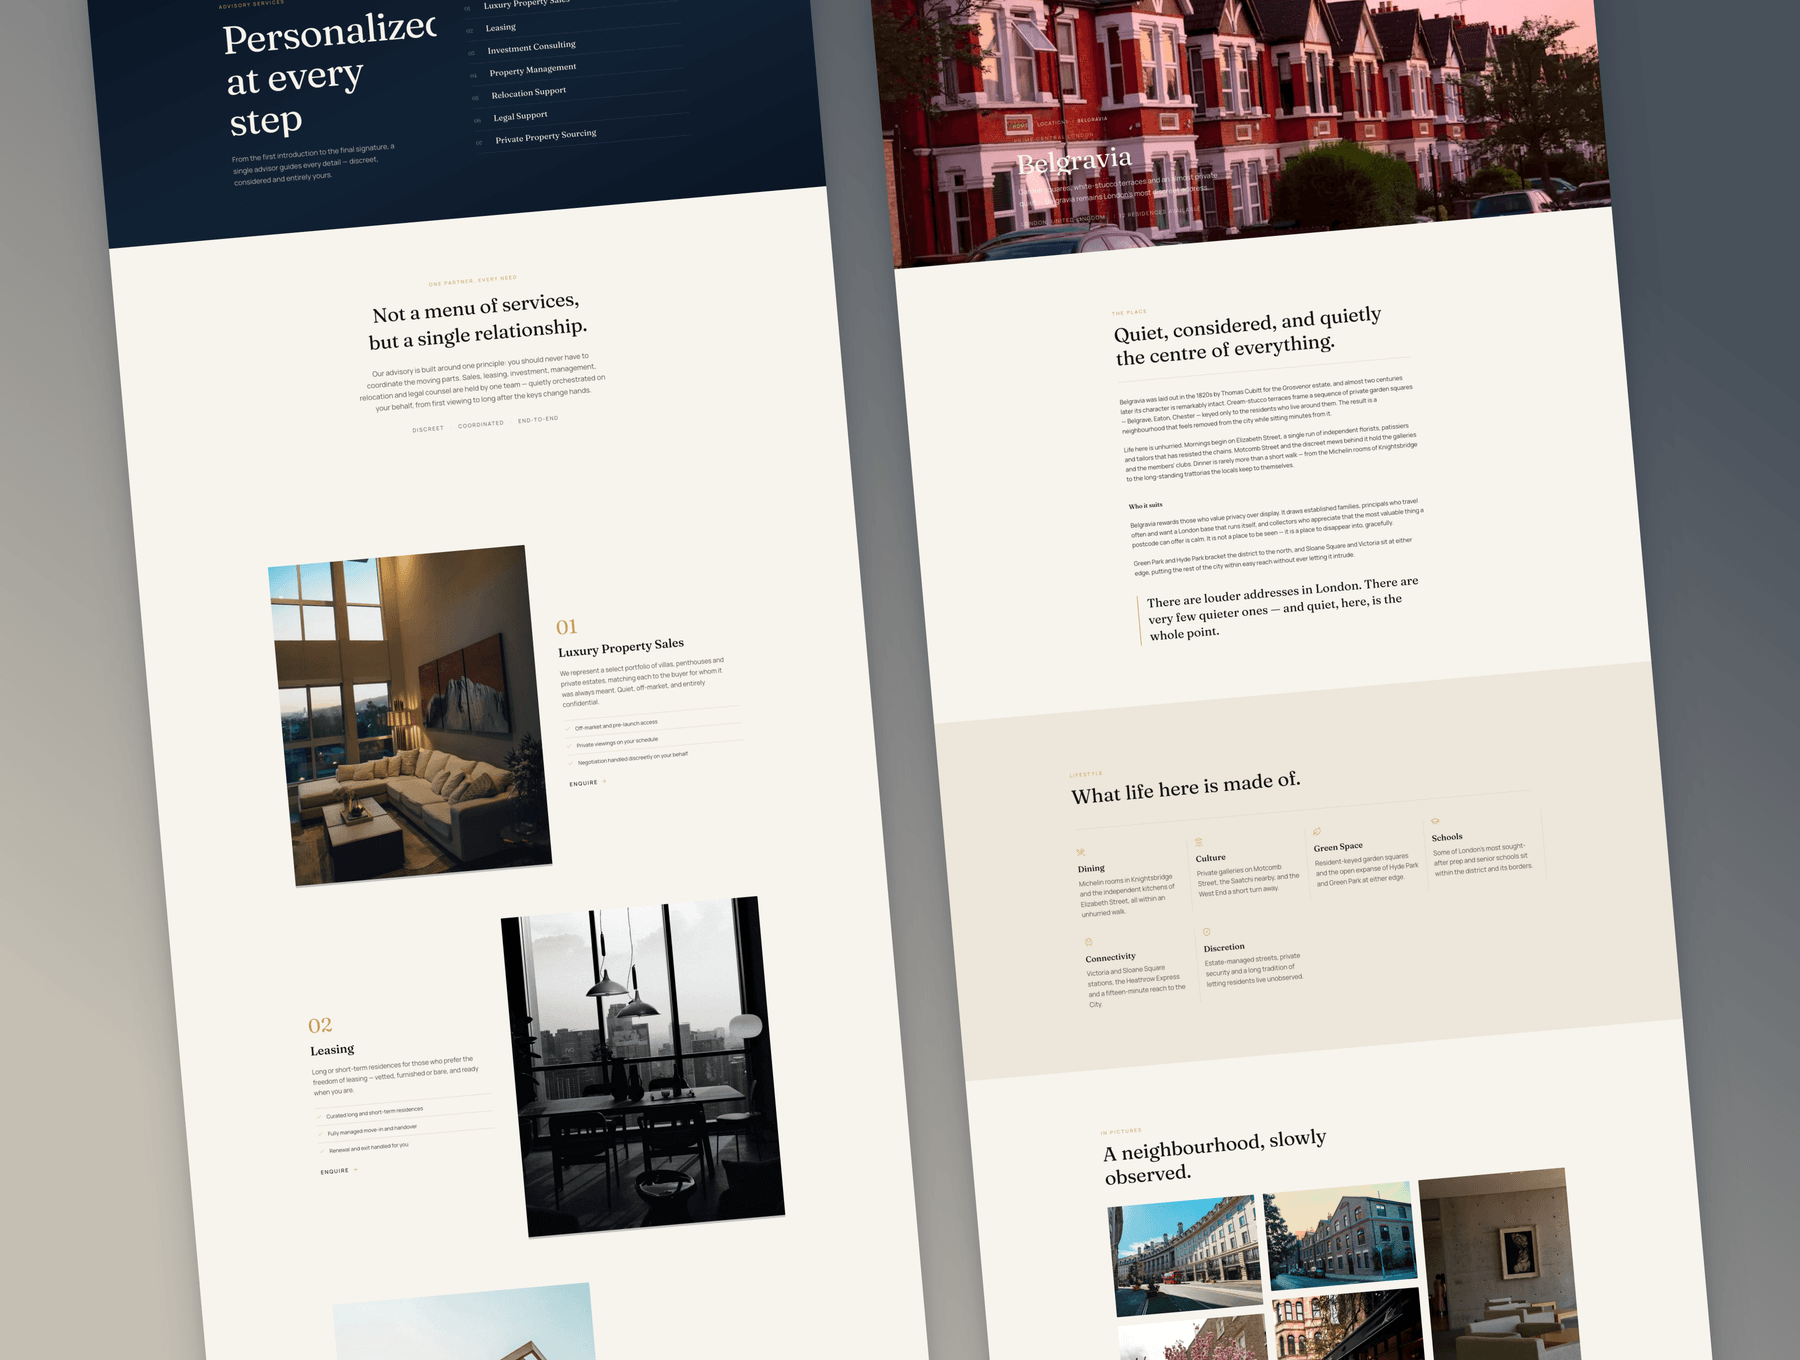The width and height of the screenshot is (1800, 1360).
Task: Select Property Management in the services list
Action: coord(533,70)
